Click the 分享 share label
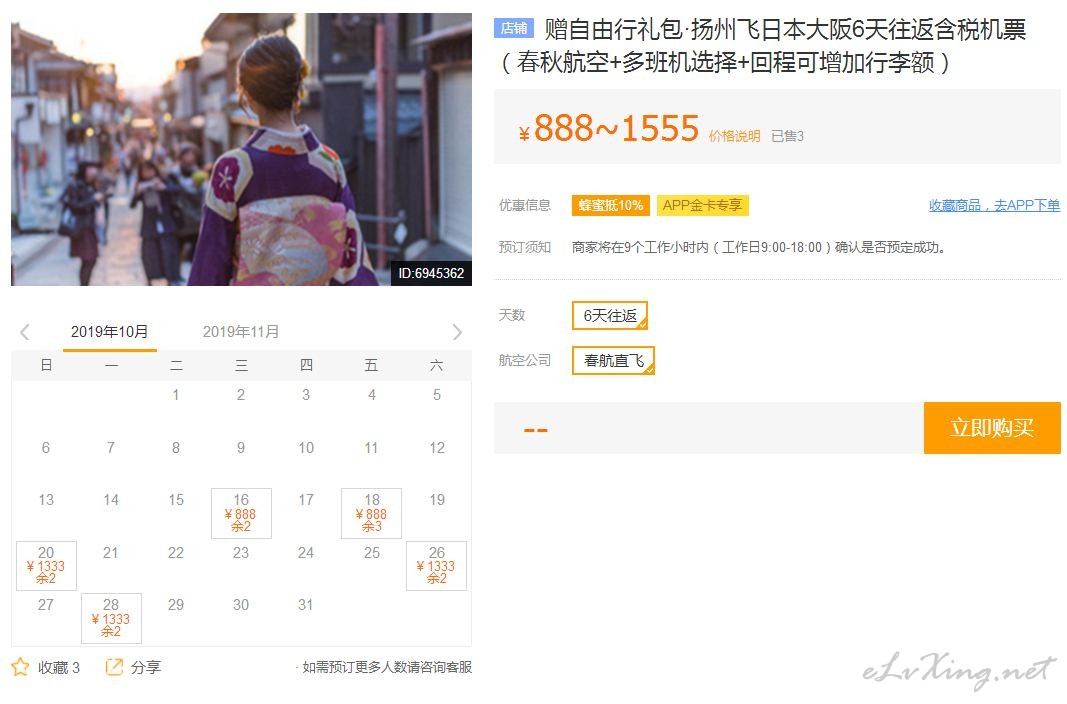This screenshot has width=1067, height=704. 146,667
